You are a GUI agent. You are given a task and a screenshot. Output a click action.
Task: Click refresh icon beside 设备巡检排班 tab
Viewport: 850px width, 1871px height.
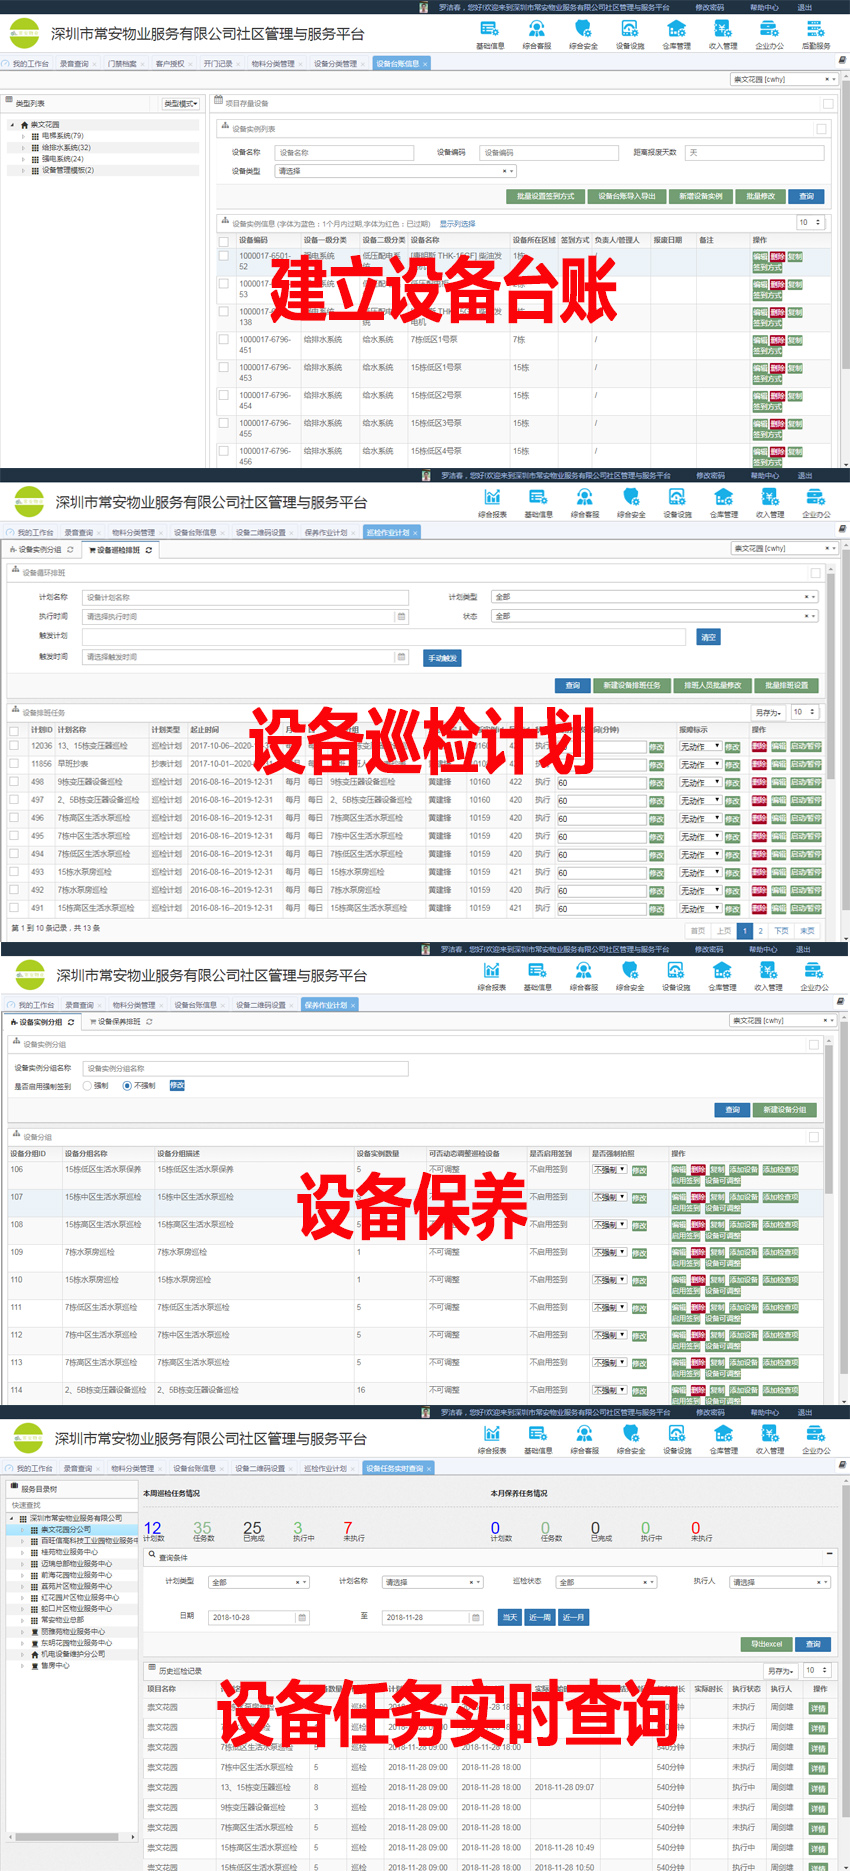point(149,550)
